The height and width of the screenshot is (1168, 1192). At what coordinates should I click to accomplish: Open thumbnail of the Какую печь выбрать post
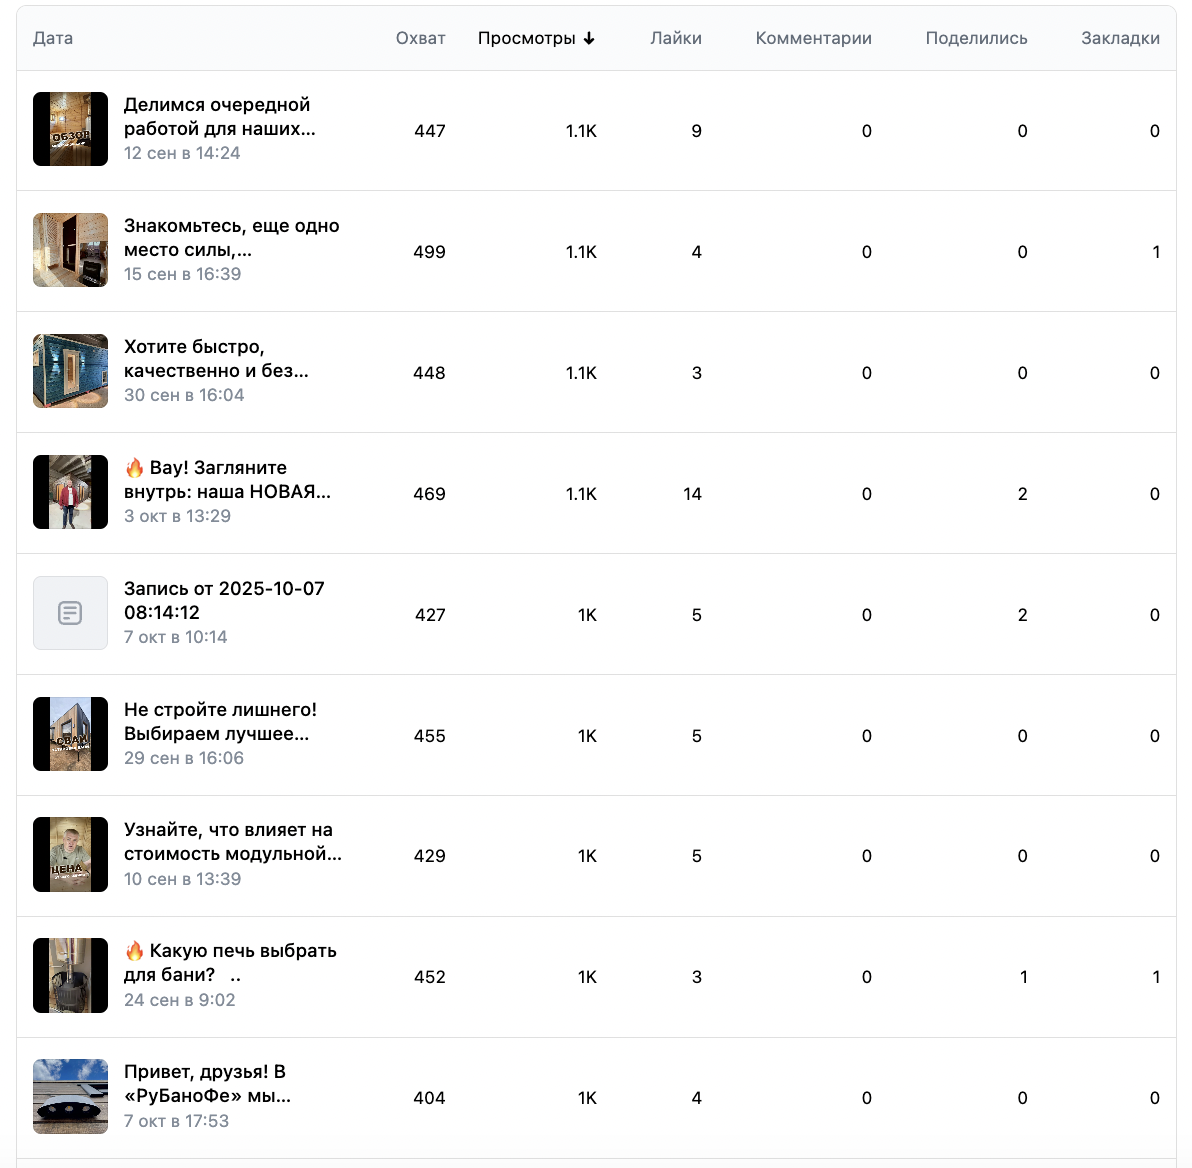[70, 976]
